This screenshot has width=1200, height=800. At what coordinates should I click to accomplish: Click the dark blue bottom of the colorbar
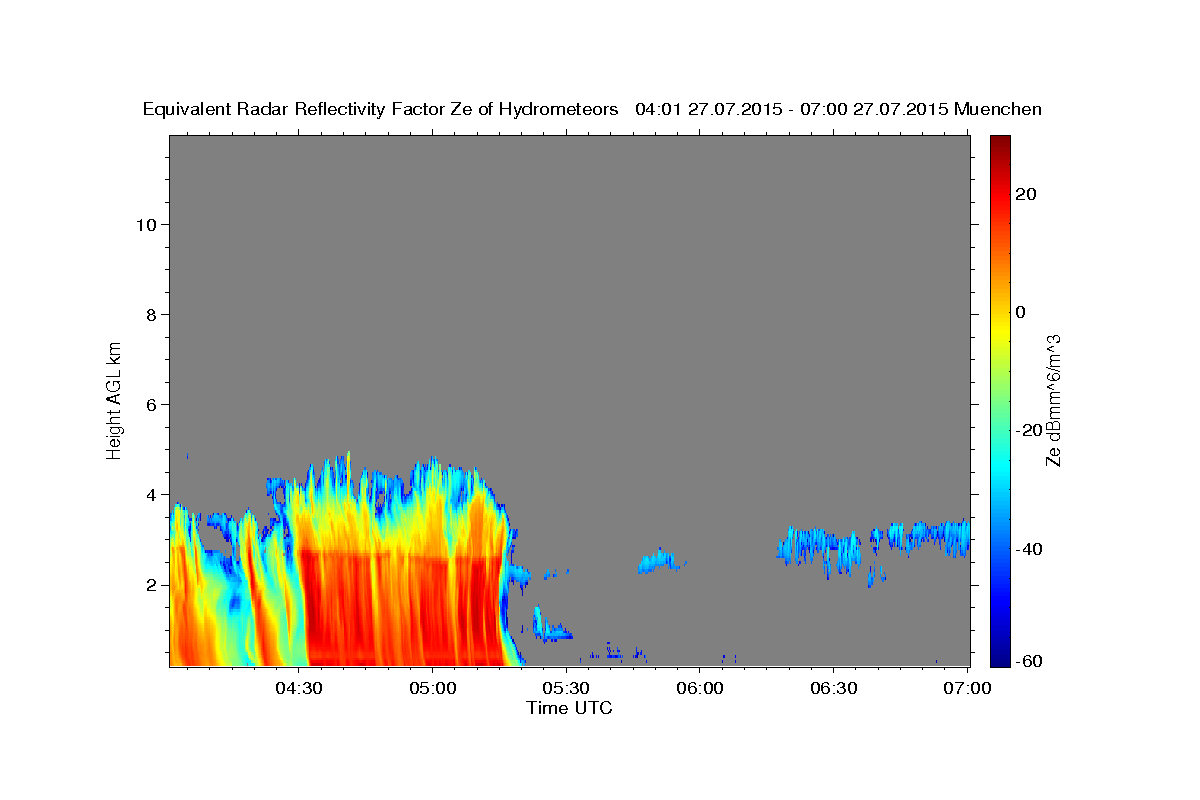tap(1000, 655)
